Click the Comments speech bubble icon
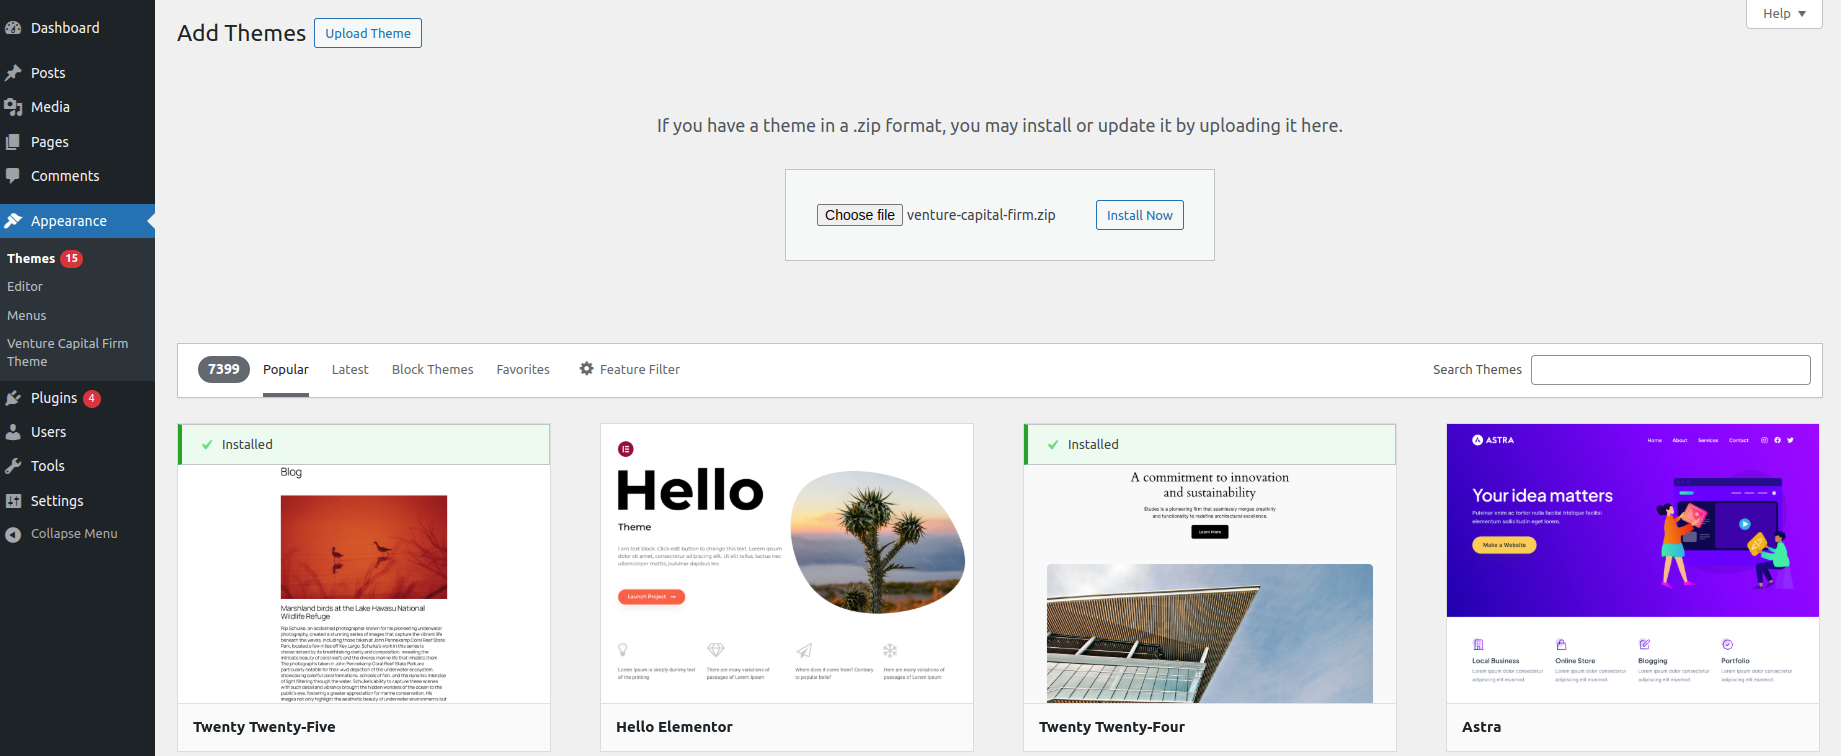This screenshot has height=756, width=1841. tap(13, 176)
